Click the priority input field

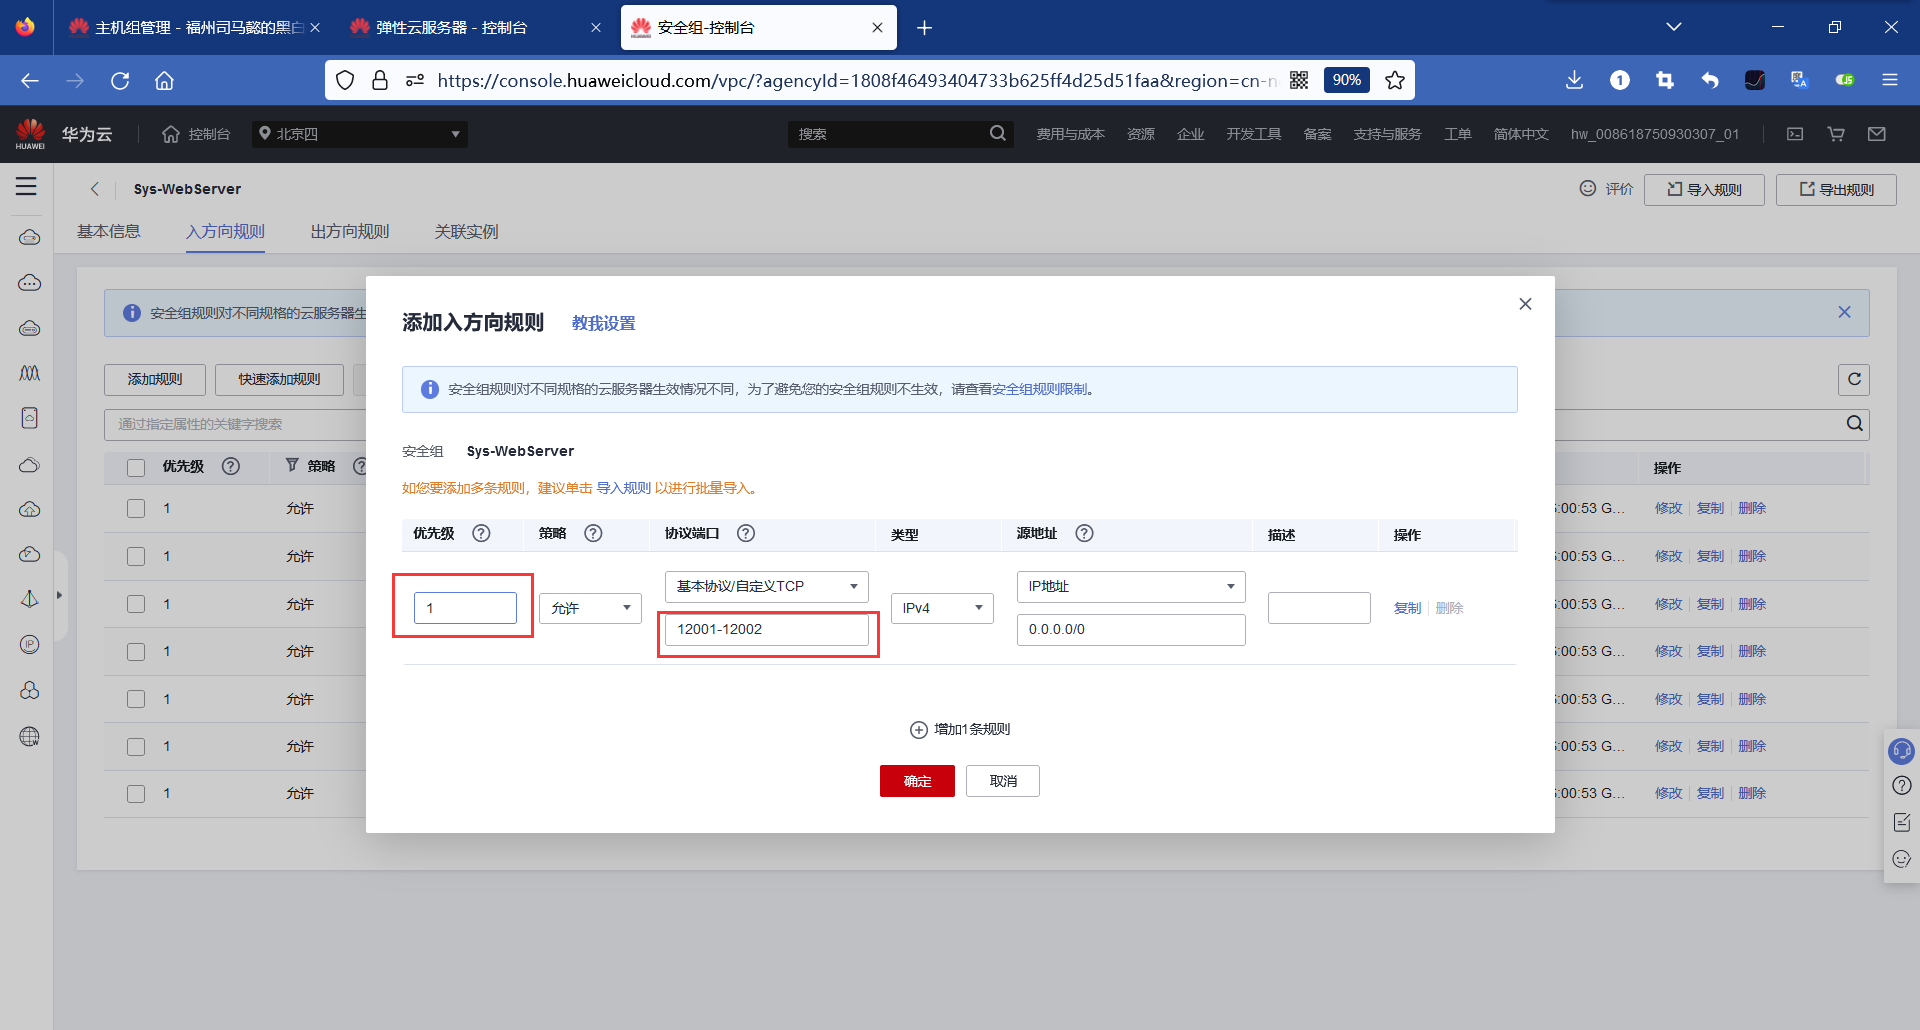pyautogui.click(x=465, y=608)
